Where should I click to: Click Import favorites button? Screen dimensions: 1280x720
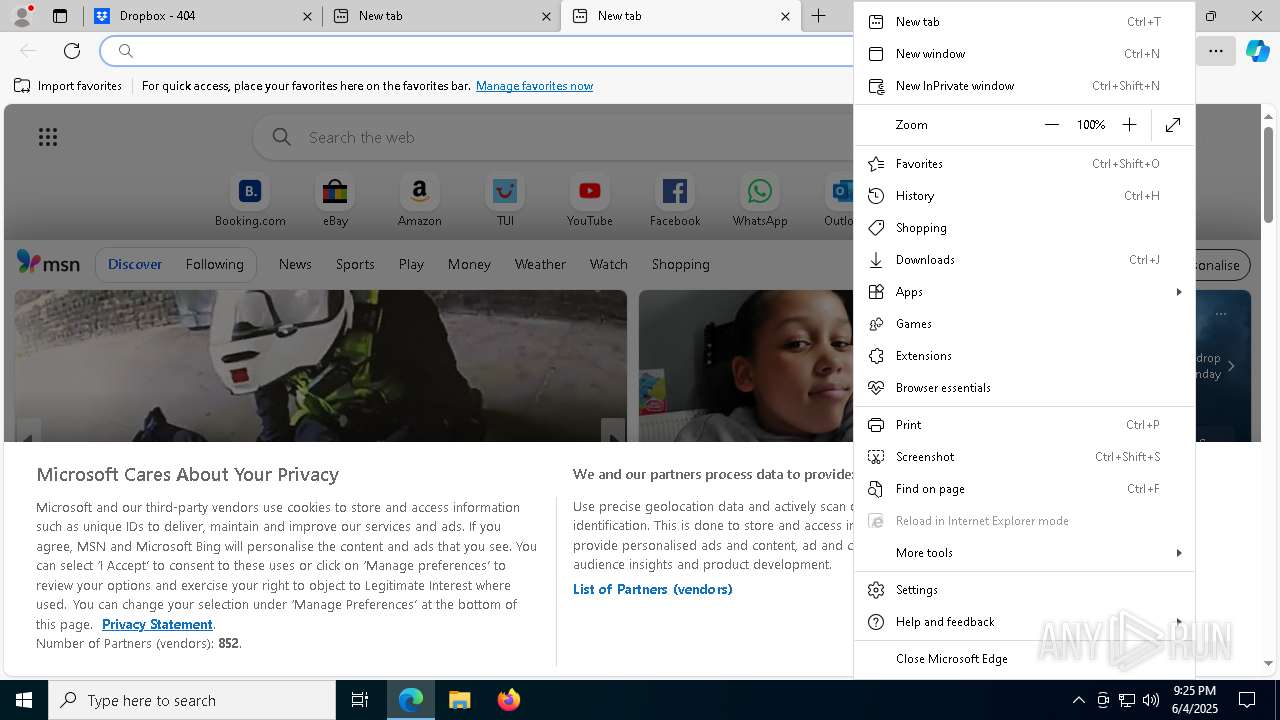[x=68, y=86]
